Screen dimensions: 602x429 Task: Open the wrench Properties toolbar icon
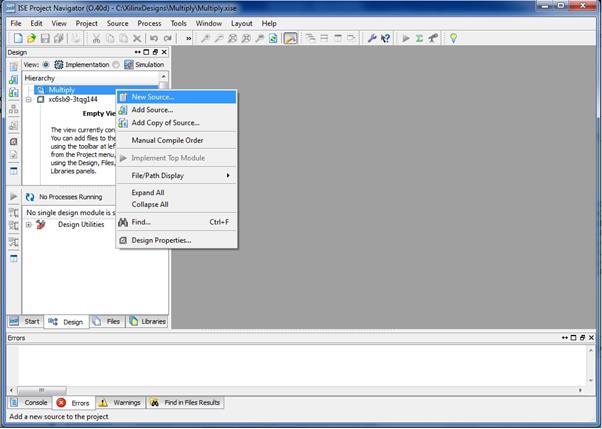click(372, 38)
